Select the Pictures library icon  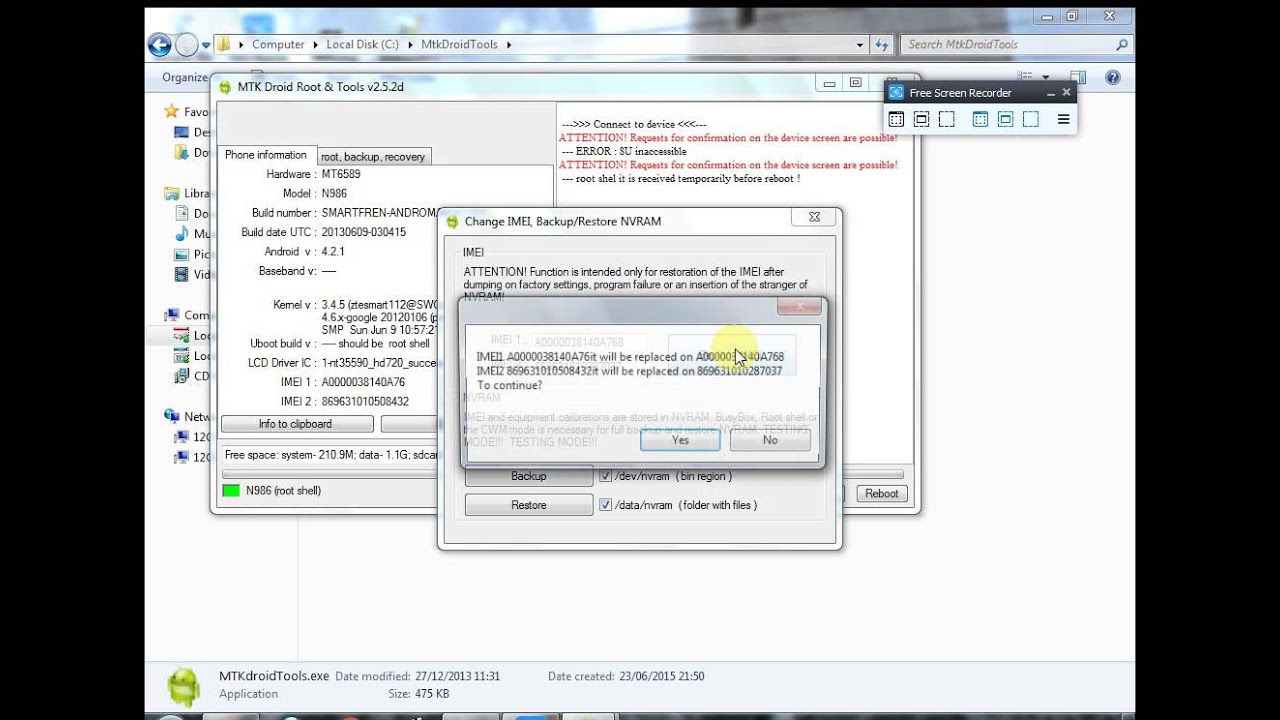pyautogui.click(x=181, y=254)
